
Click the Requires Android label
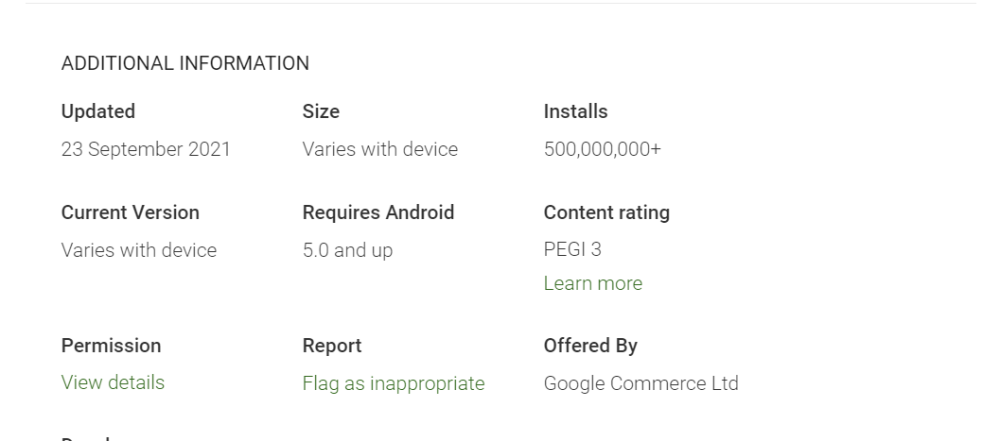[x=378, y=212]
